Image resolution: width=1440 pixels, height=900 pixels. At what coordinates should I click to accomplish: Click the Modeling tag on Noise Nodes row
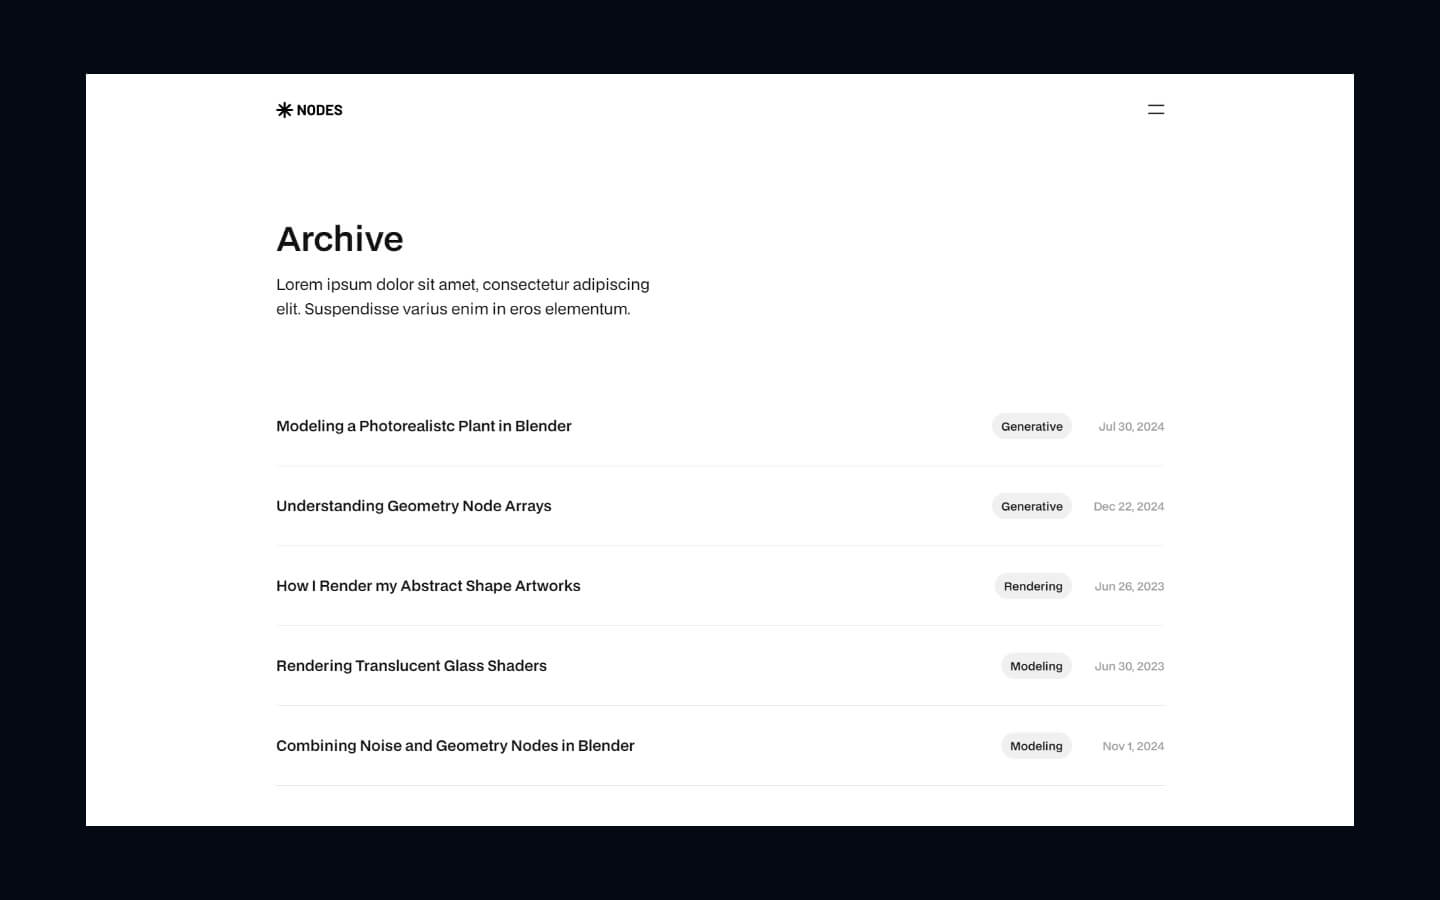pos(1036,746)
